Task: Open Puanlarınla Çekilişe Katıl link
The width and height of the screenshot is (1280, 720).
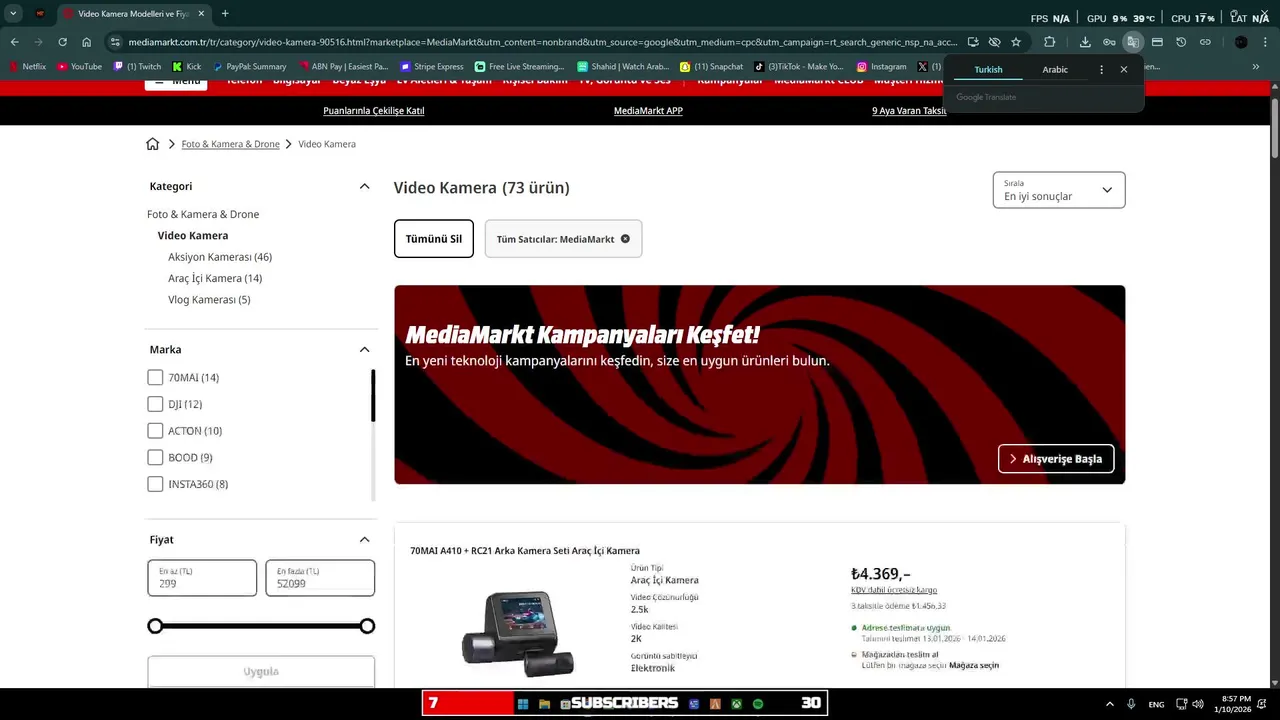Action: pyautogui.click(x=374, y=111)
